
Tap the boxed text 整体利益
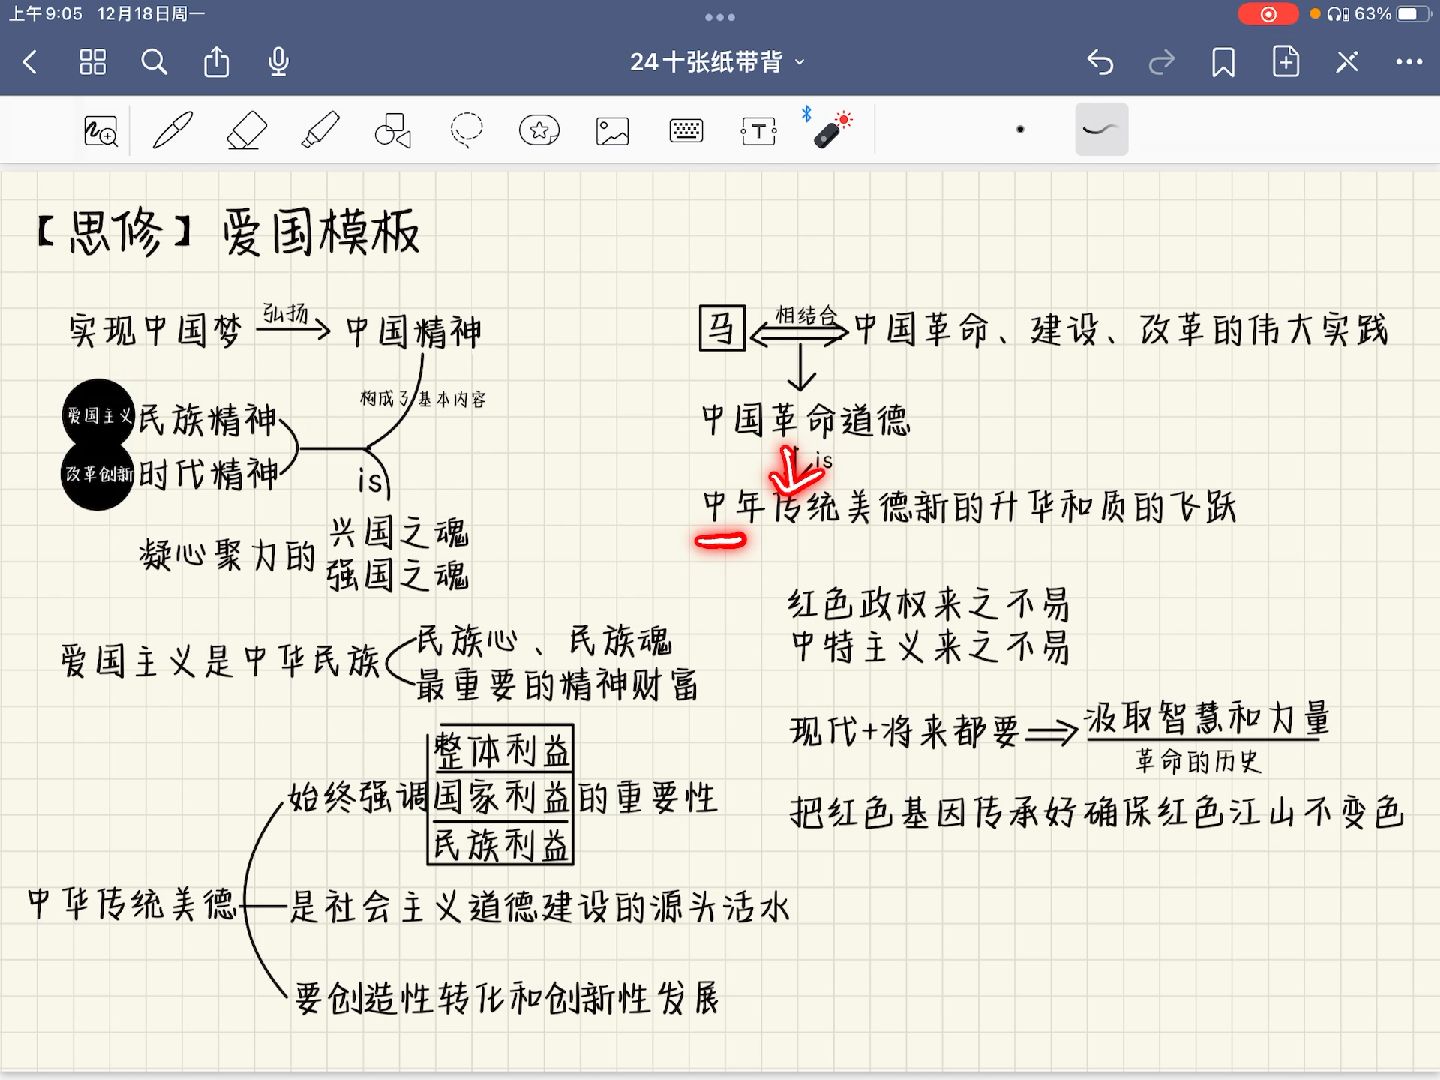502,750
